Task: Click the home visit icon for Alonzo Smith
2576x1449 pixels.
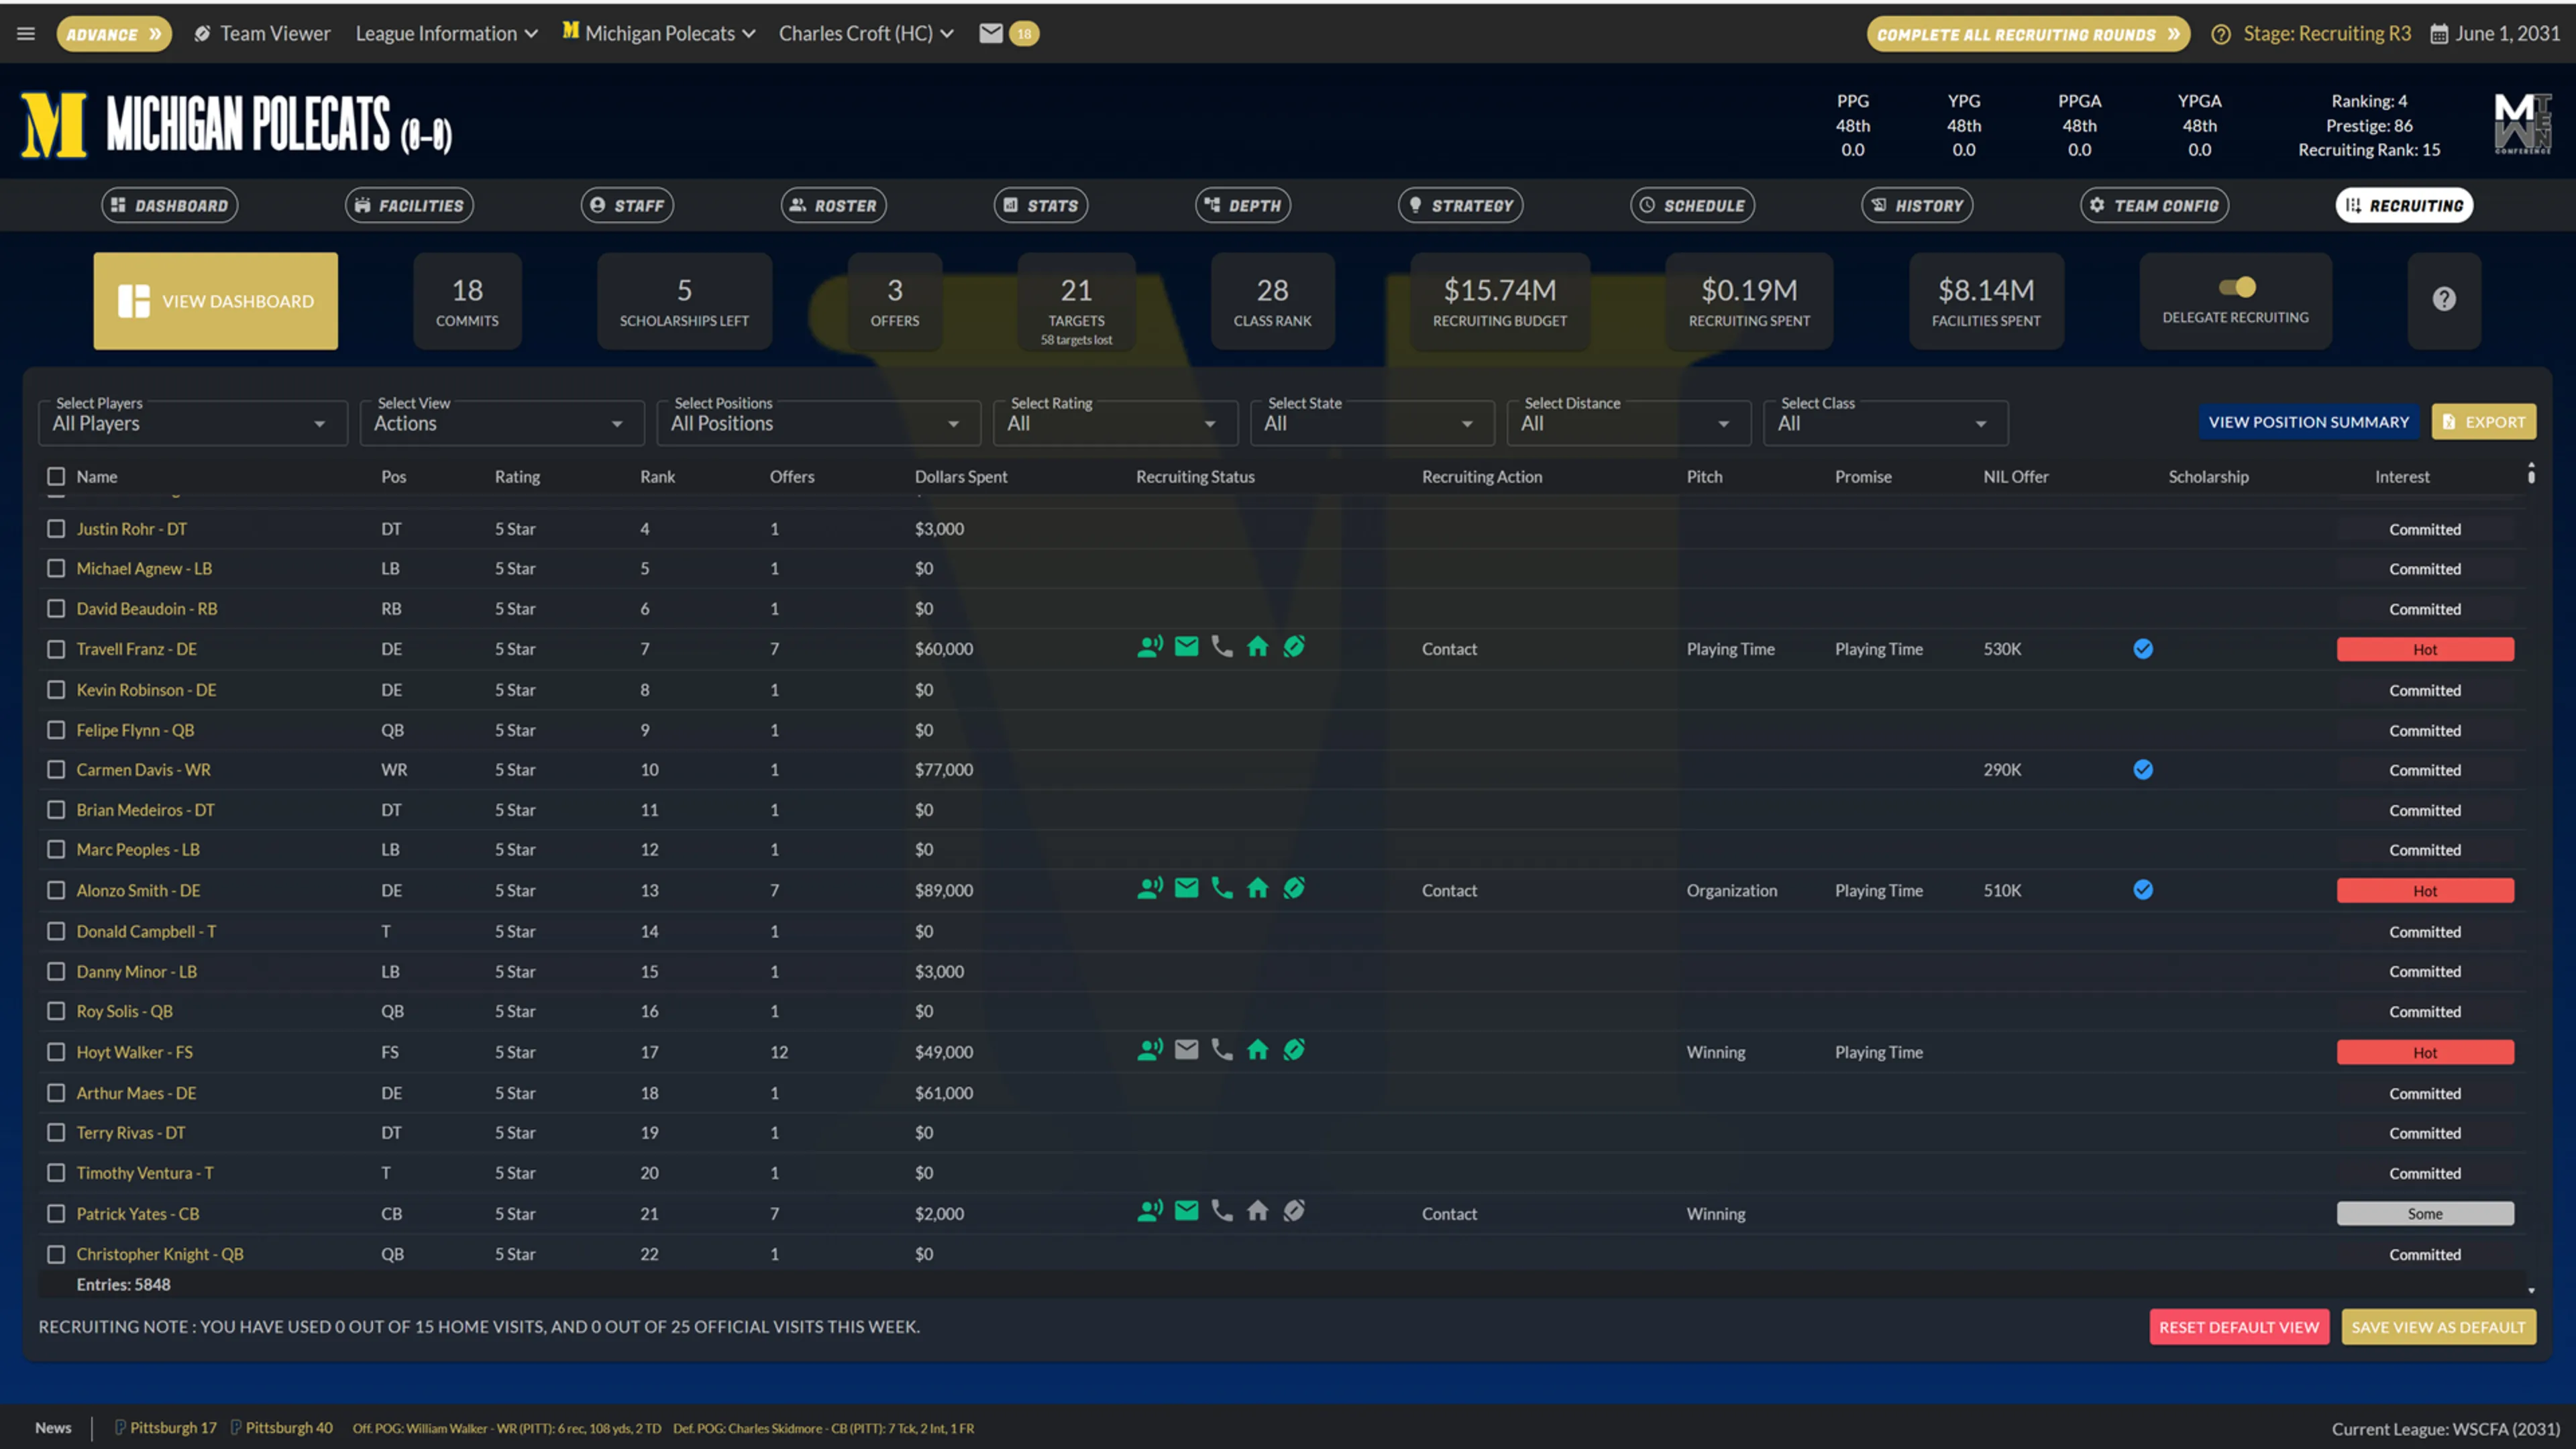Action: click(x=1257, y=888)
